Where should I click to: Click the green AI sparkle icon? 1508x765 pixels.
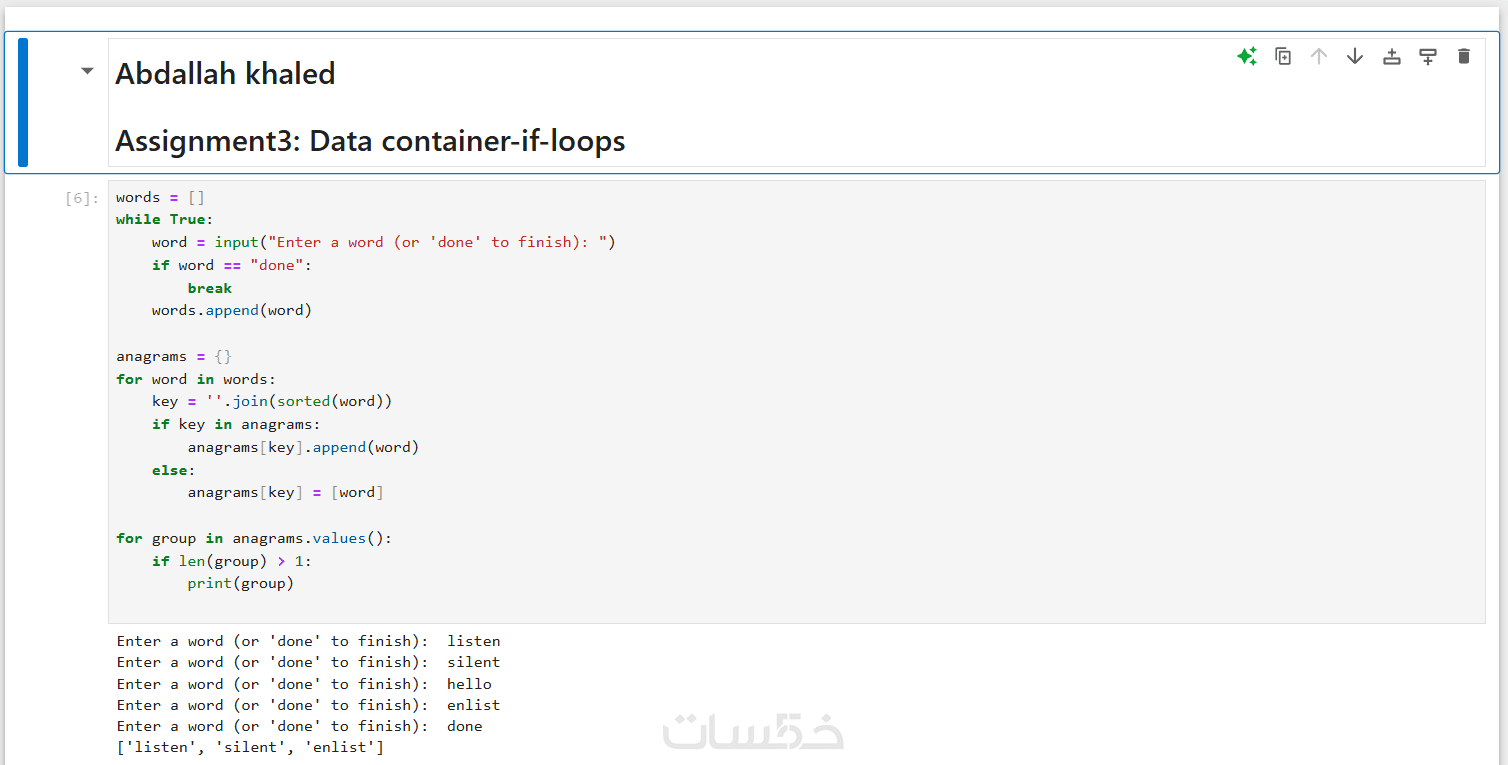[1247, 57]
